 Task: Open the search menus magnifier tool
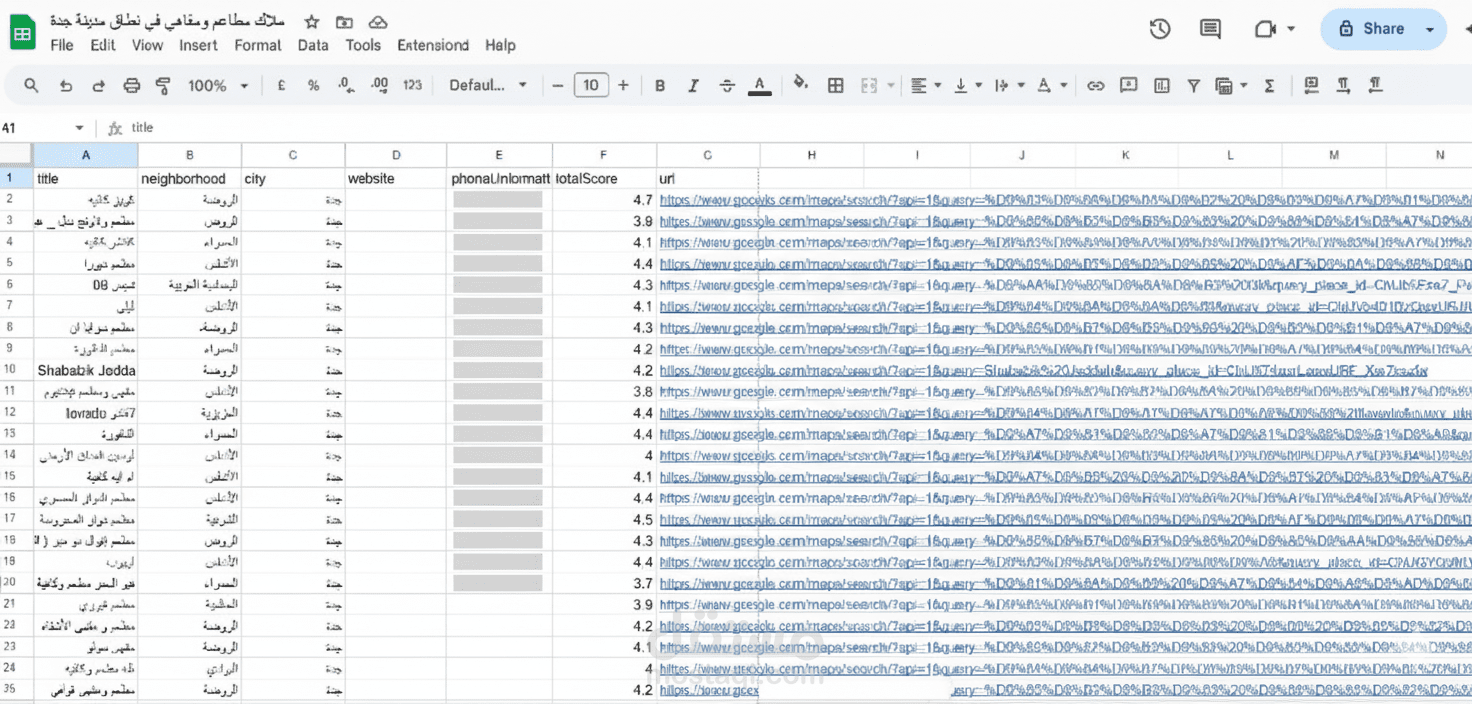[32, 86]
